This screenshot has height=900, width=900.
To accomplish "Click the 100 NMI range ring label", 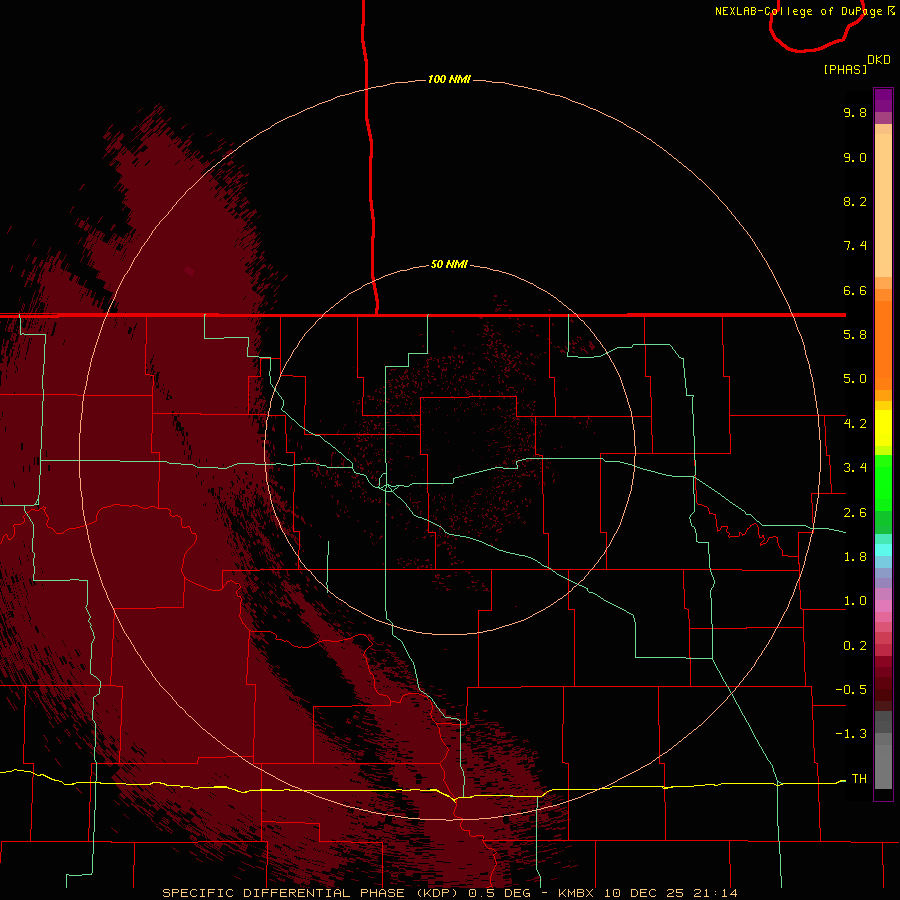I will (449, 79).
